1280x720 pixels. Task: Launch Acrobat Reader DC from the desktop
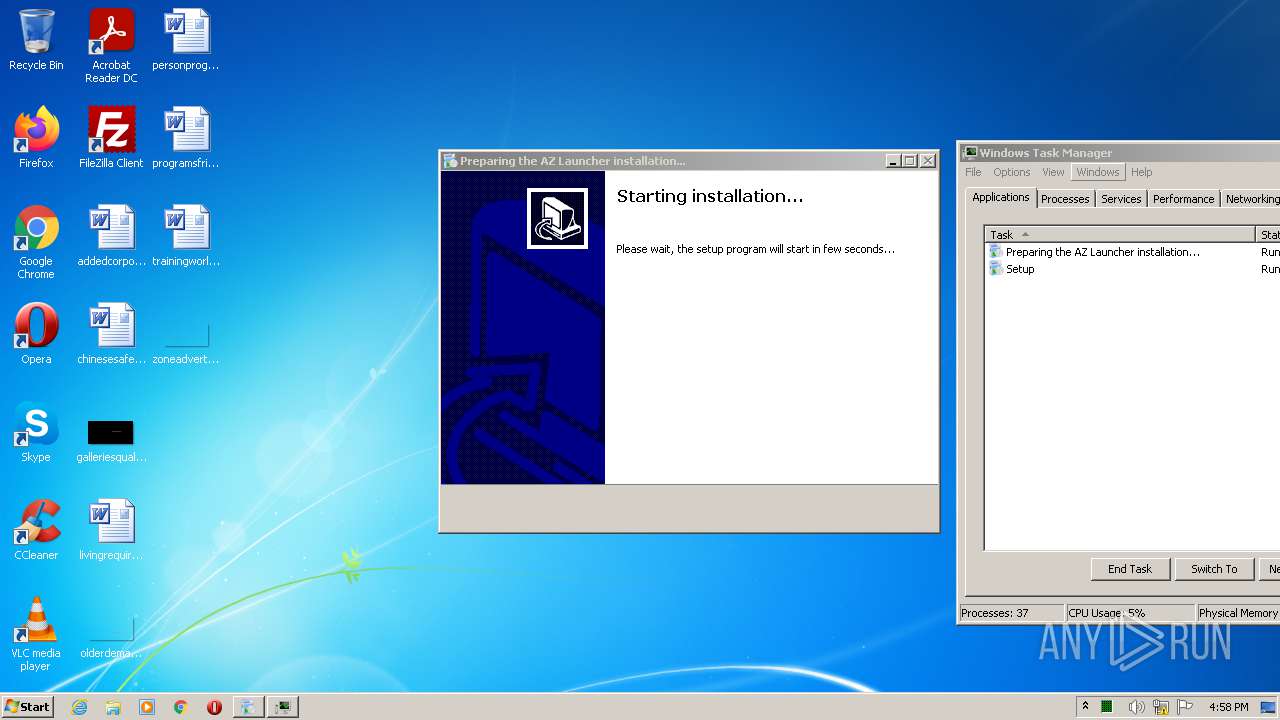click(x=111, y=46)
